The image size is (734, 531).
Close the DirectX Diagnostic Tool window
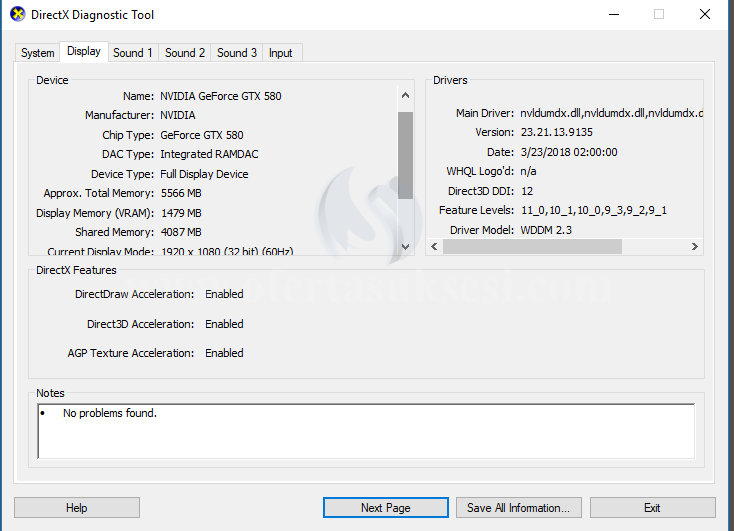705,15
